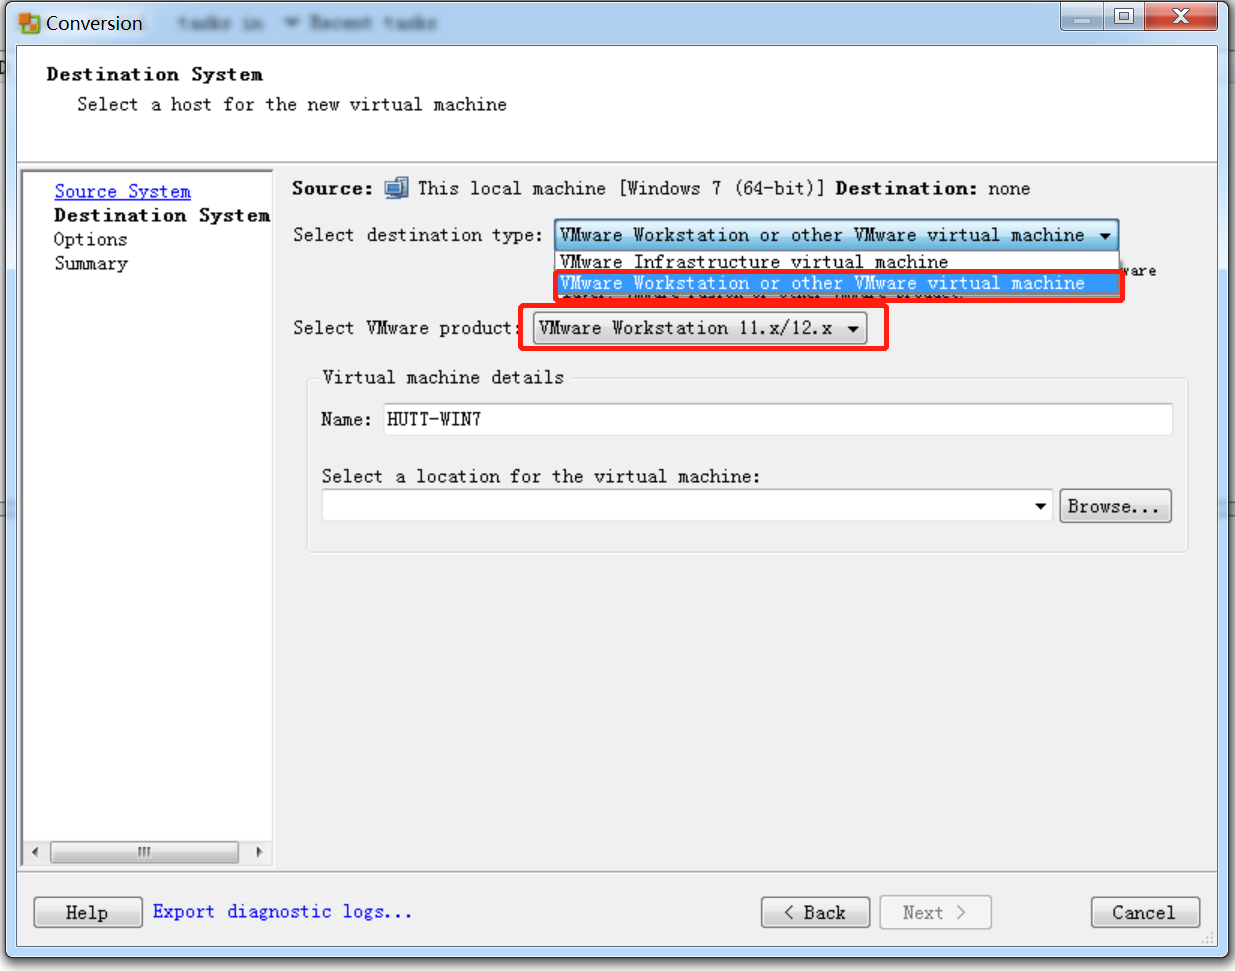Choose VMware Infrastructure virtual machine option
Screen dimensions: 1235x971
click(x=837, y=262)
